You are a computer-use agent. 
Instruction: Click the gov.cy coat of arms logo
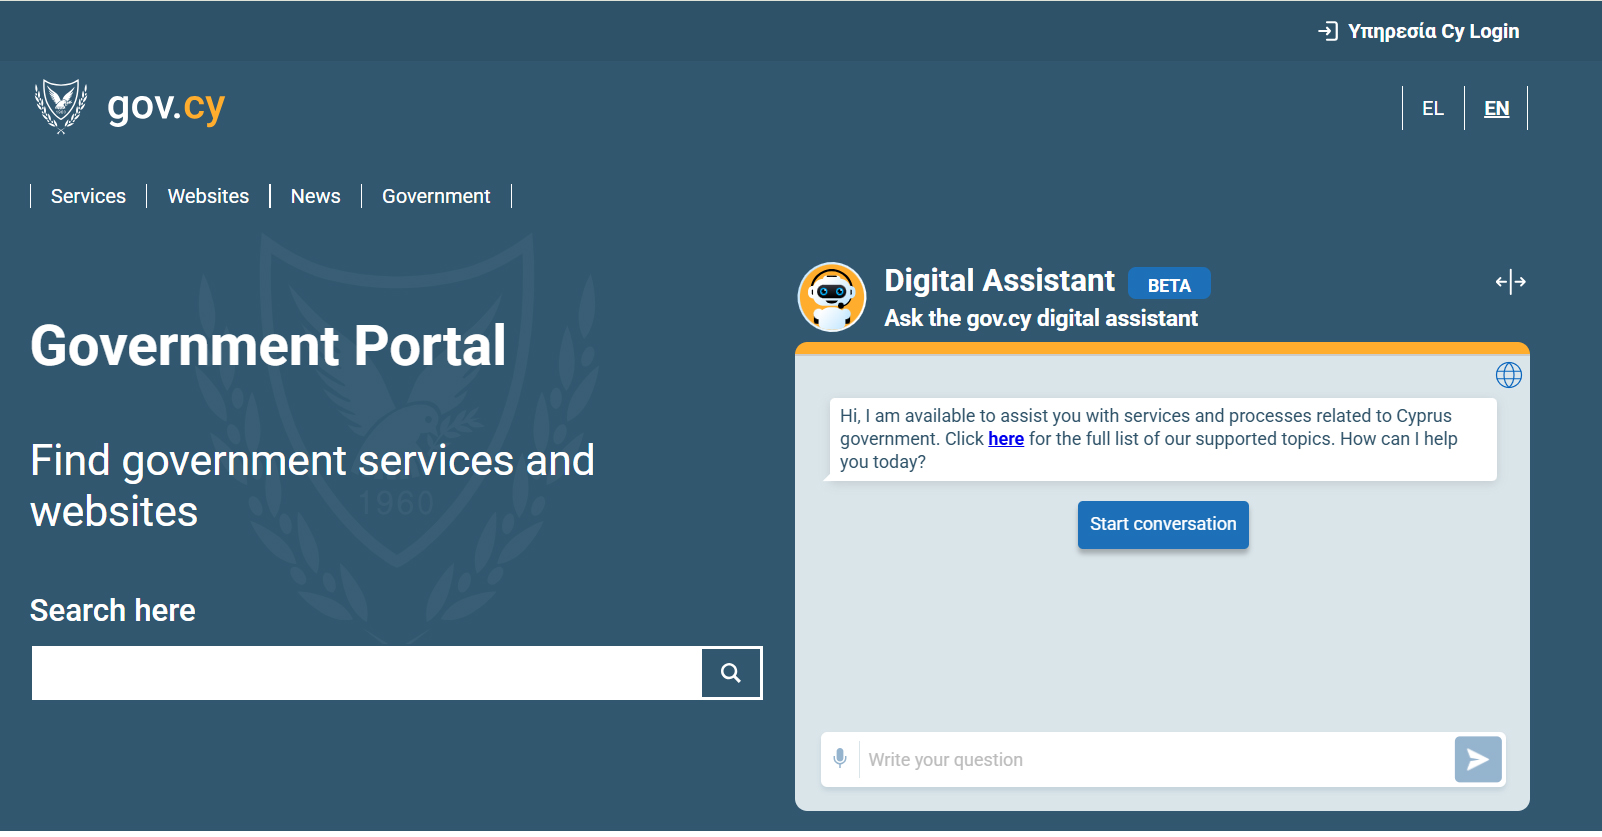tap(61, 106)
